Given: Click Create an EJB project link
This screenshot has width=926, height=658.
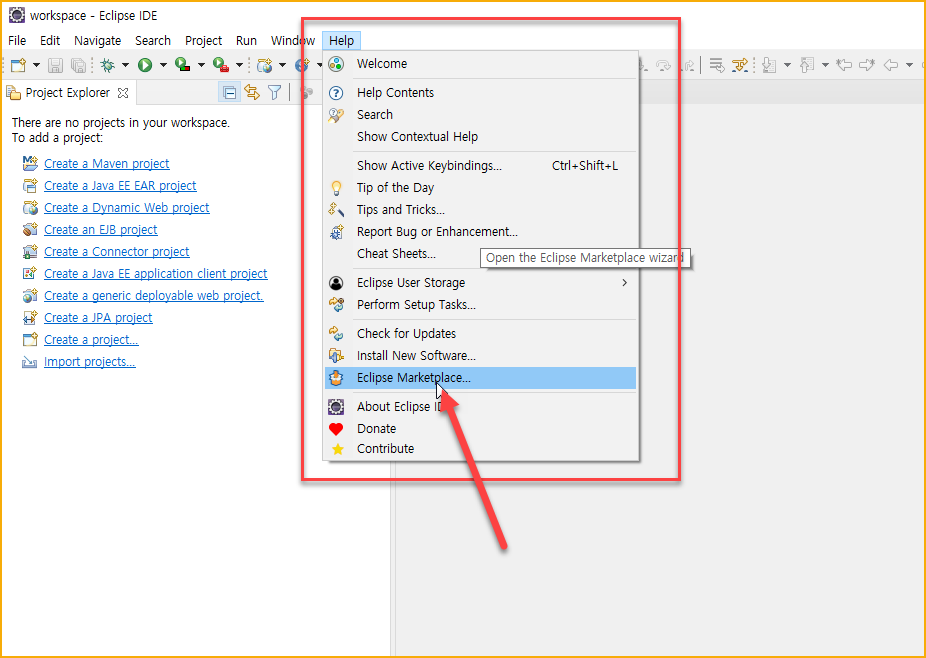Looking at the screenshot, I should pos(100,229).
